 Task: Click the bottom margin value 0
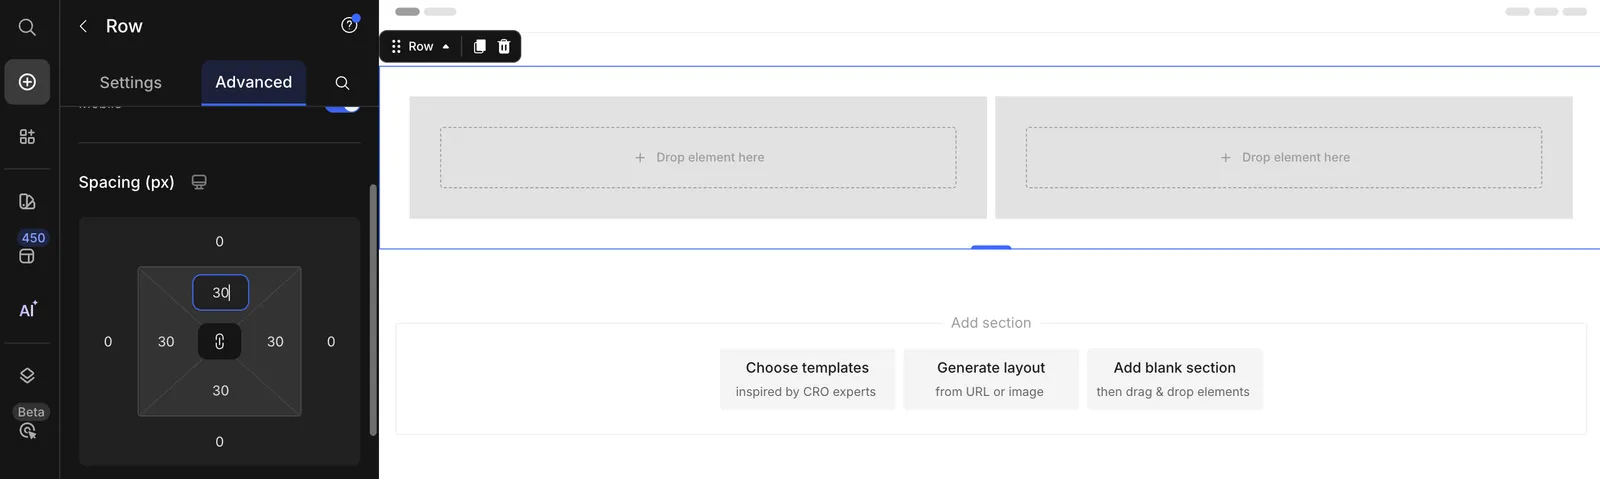[220, 441]
